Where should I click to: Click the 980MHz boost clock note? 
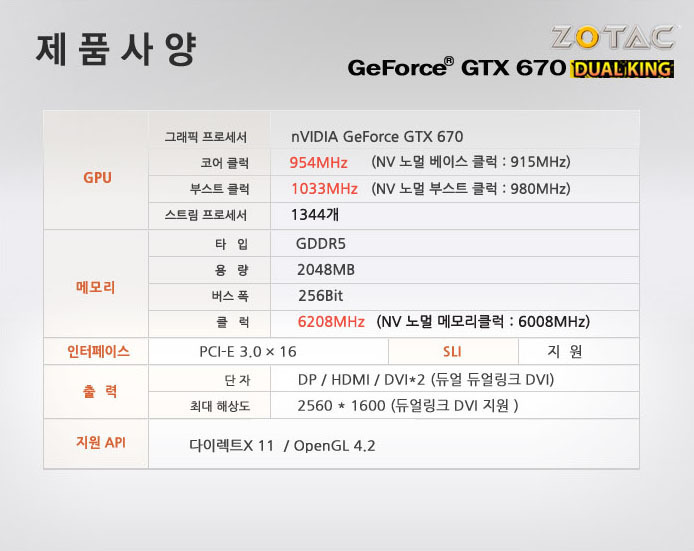(x=470, y=189)
